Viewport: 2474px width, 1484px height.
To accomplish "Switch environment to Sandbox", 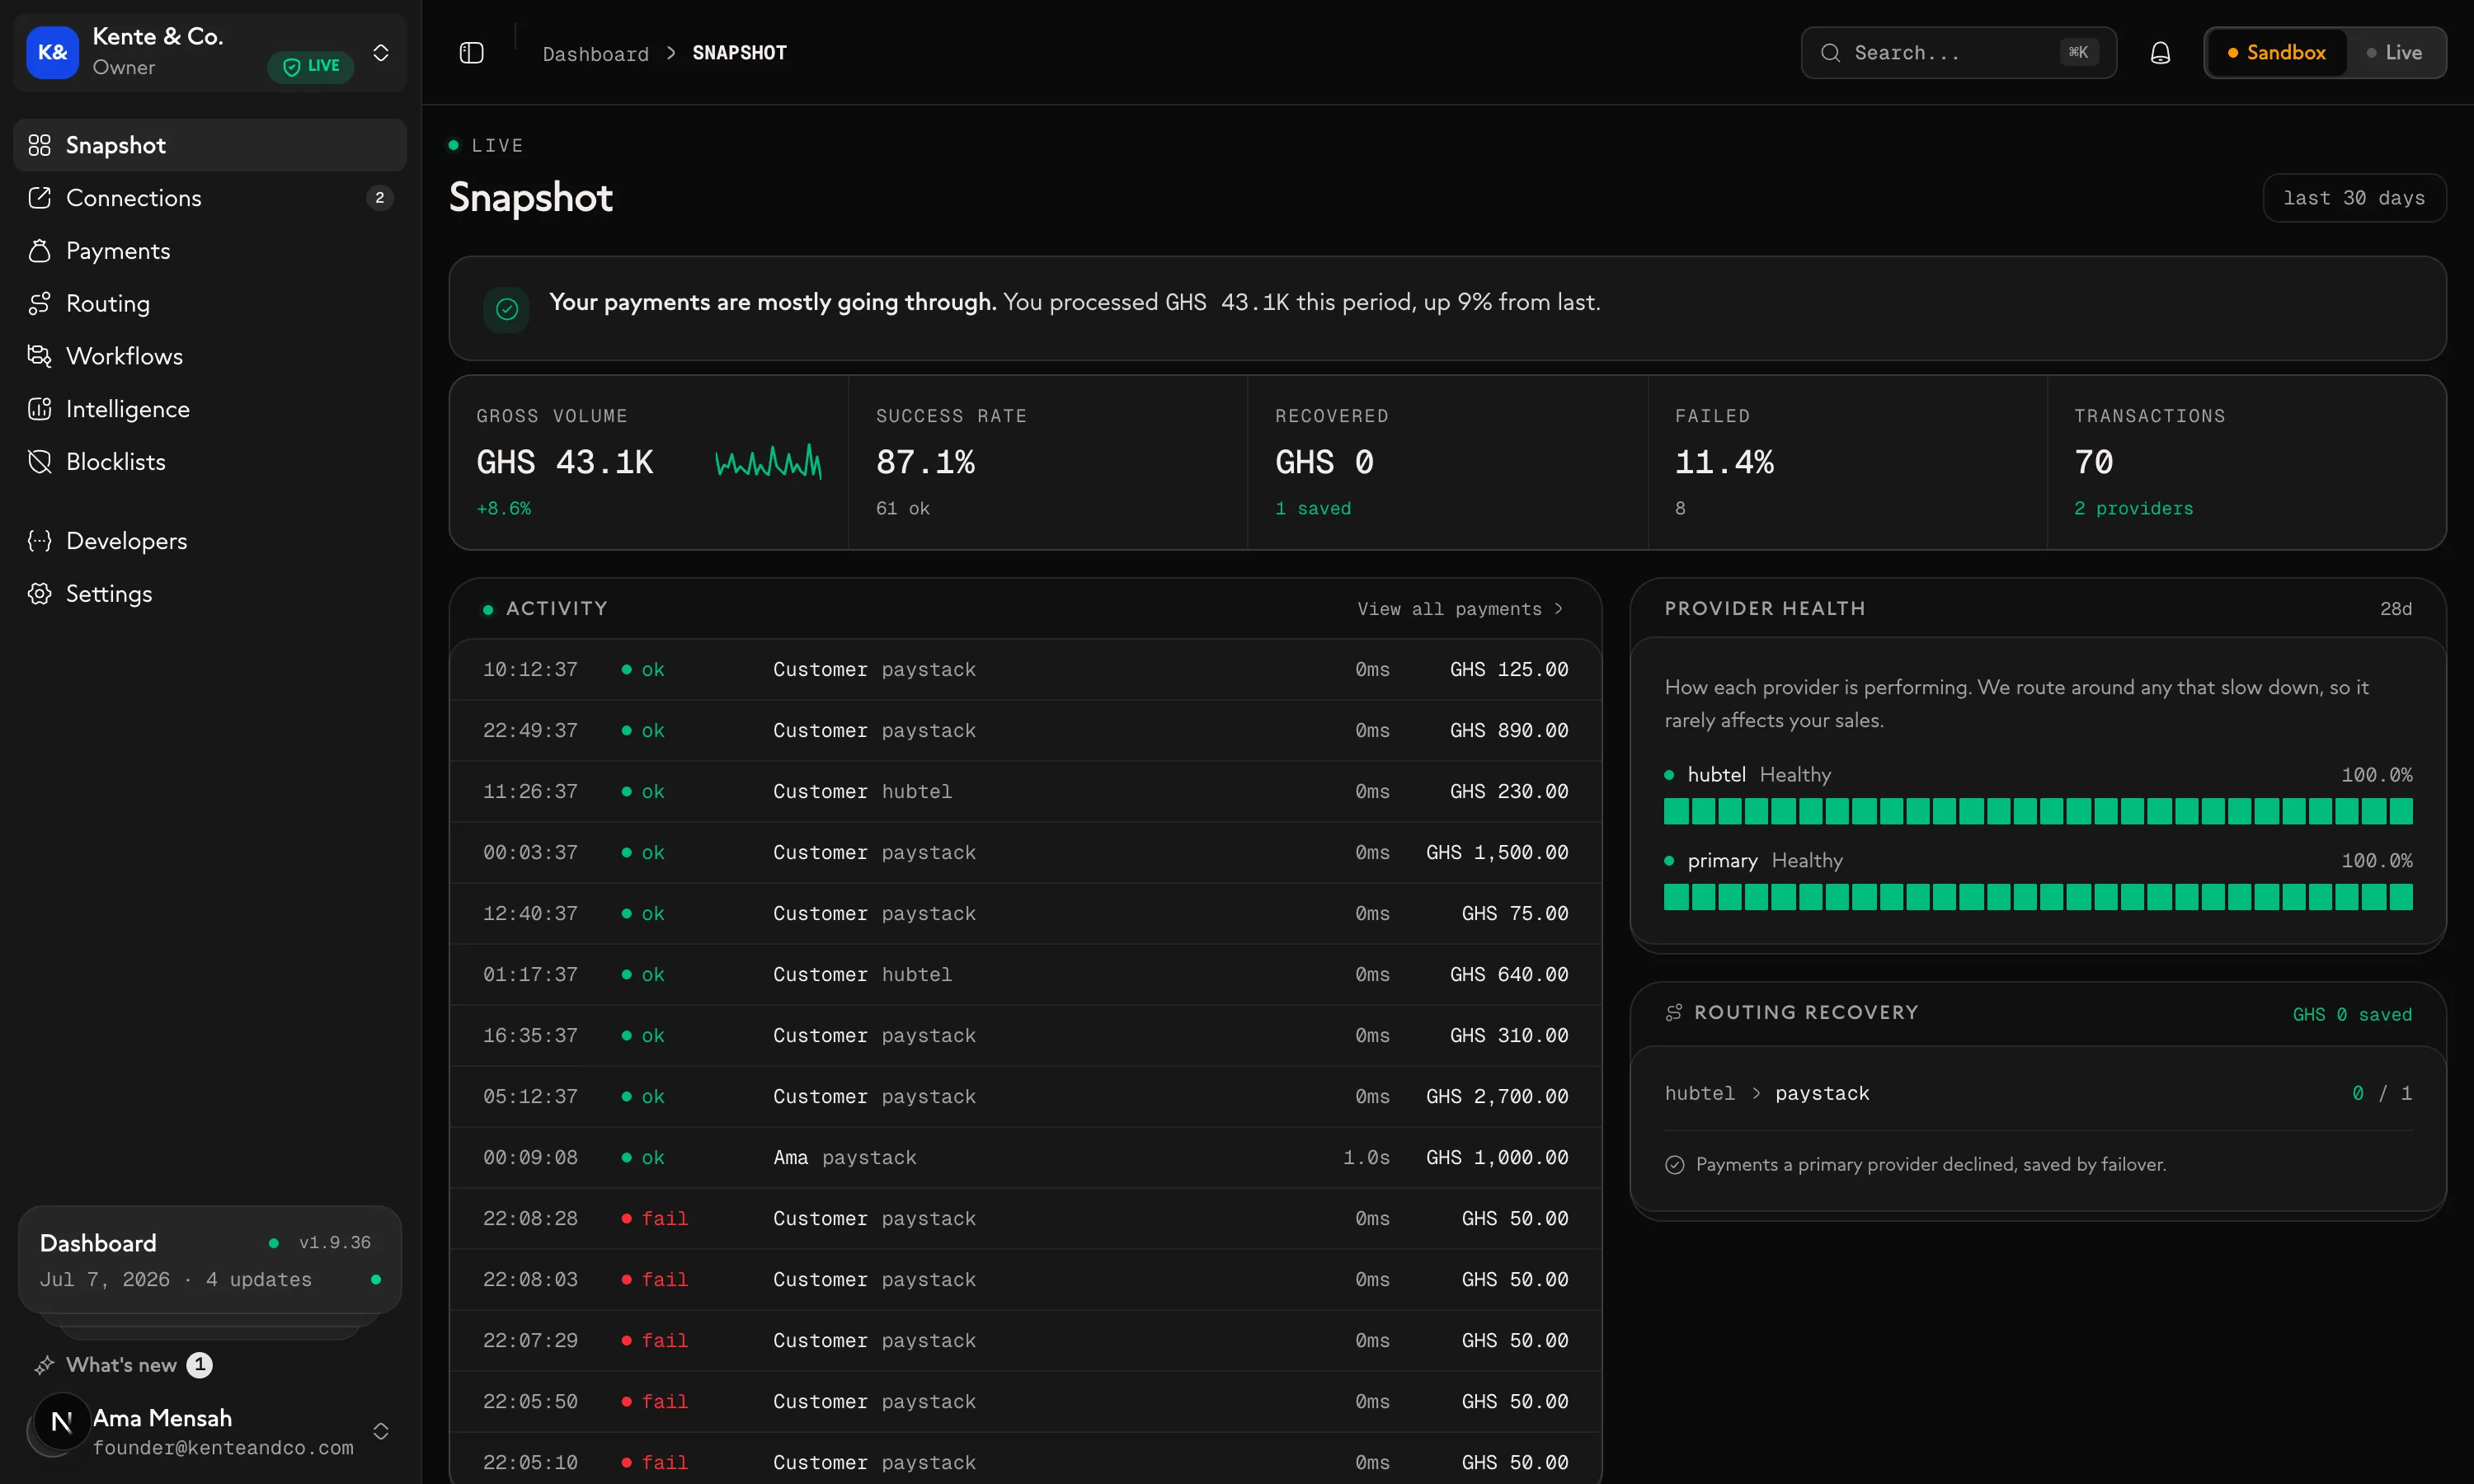I will [x=2276, y=53].
